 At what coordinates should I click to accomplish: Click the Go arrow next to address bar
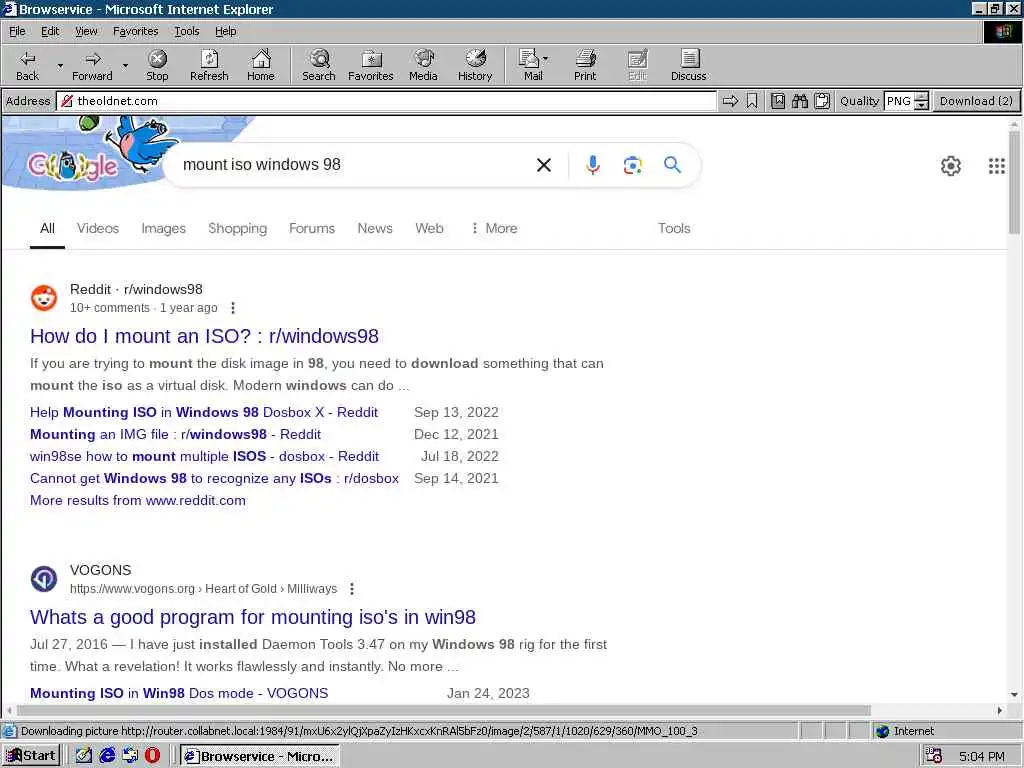pos(730,101)
